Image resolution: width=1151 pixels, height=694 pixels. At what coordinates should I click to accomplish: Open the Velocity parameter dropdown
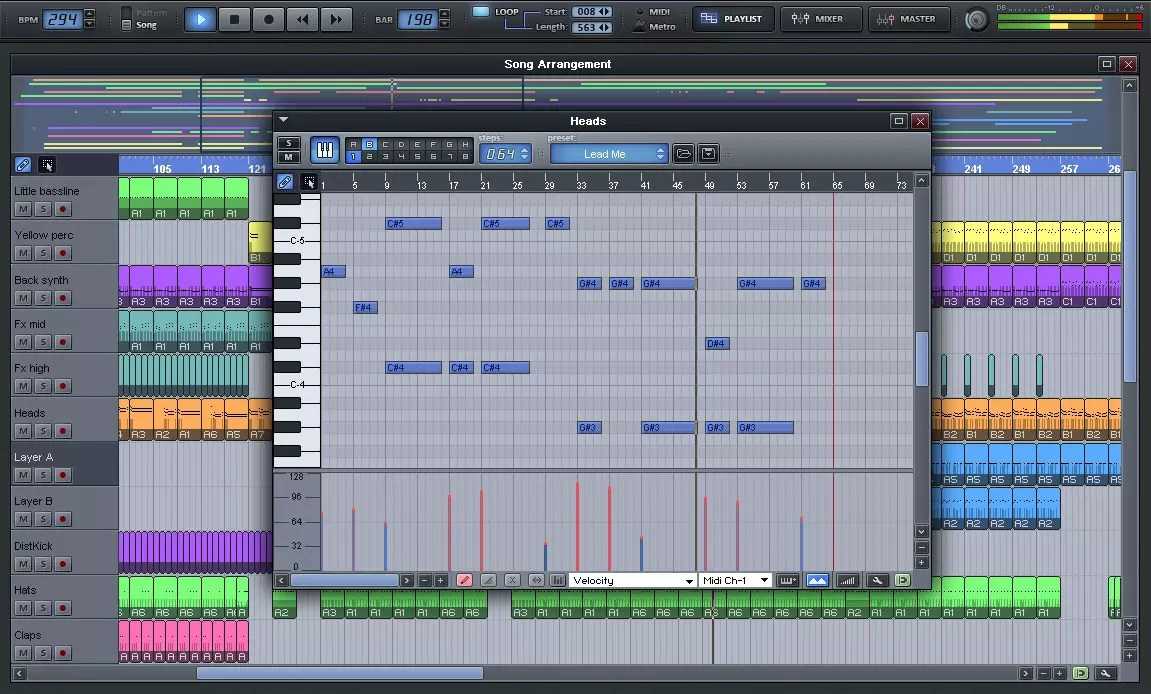pos(633,580)
